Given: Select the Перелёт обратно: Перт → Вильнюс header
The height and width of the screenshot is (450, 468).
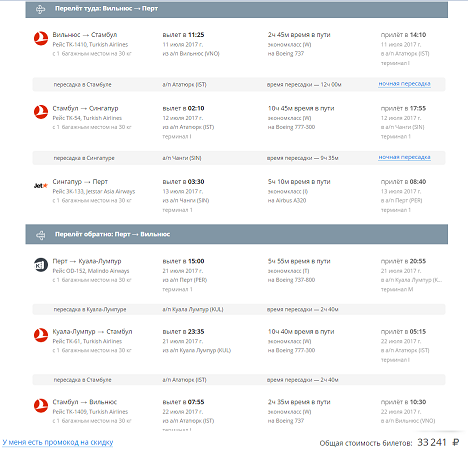Looking at the screenshot, I should click(x=236, y=234).
